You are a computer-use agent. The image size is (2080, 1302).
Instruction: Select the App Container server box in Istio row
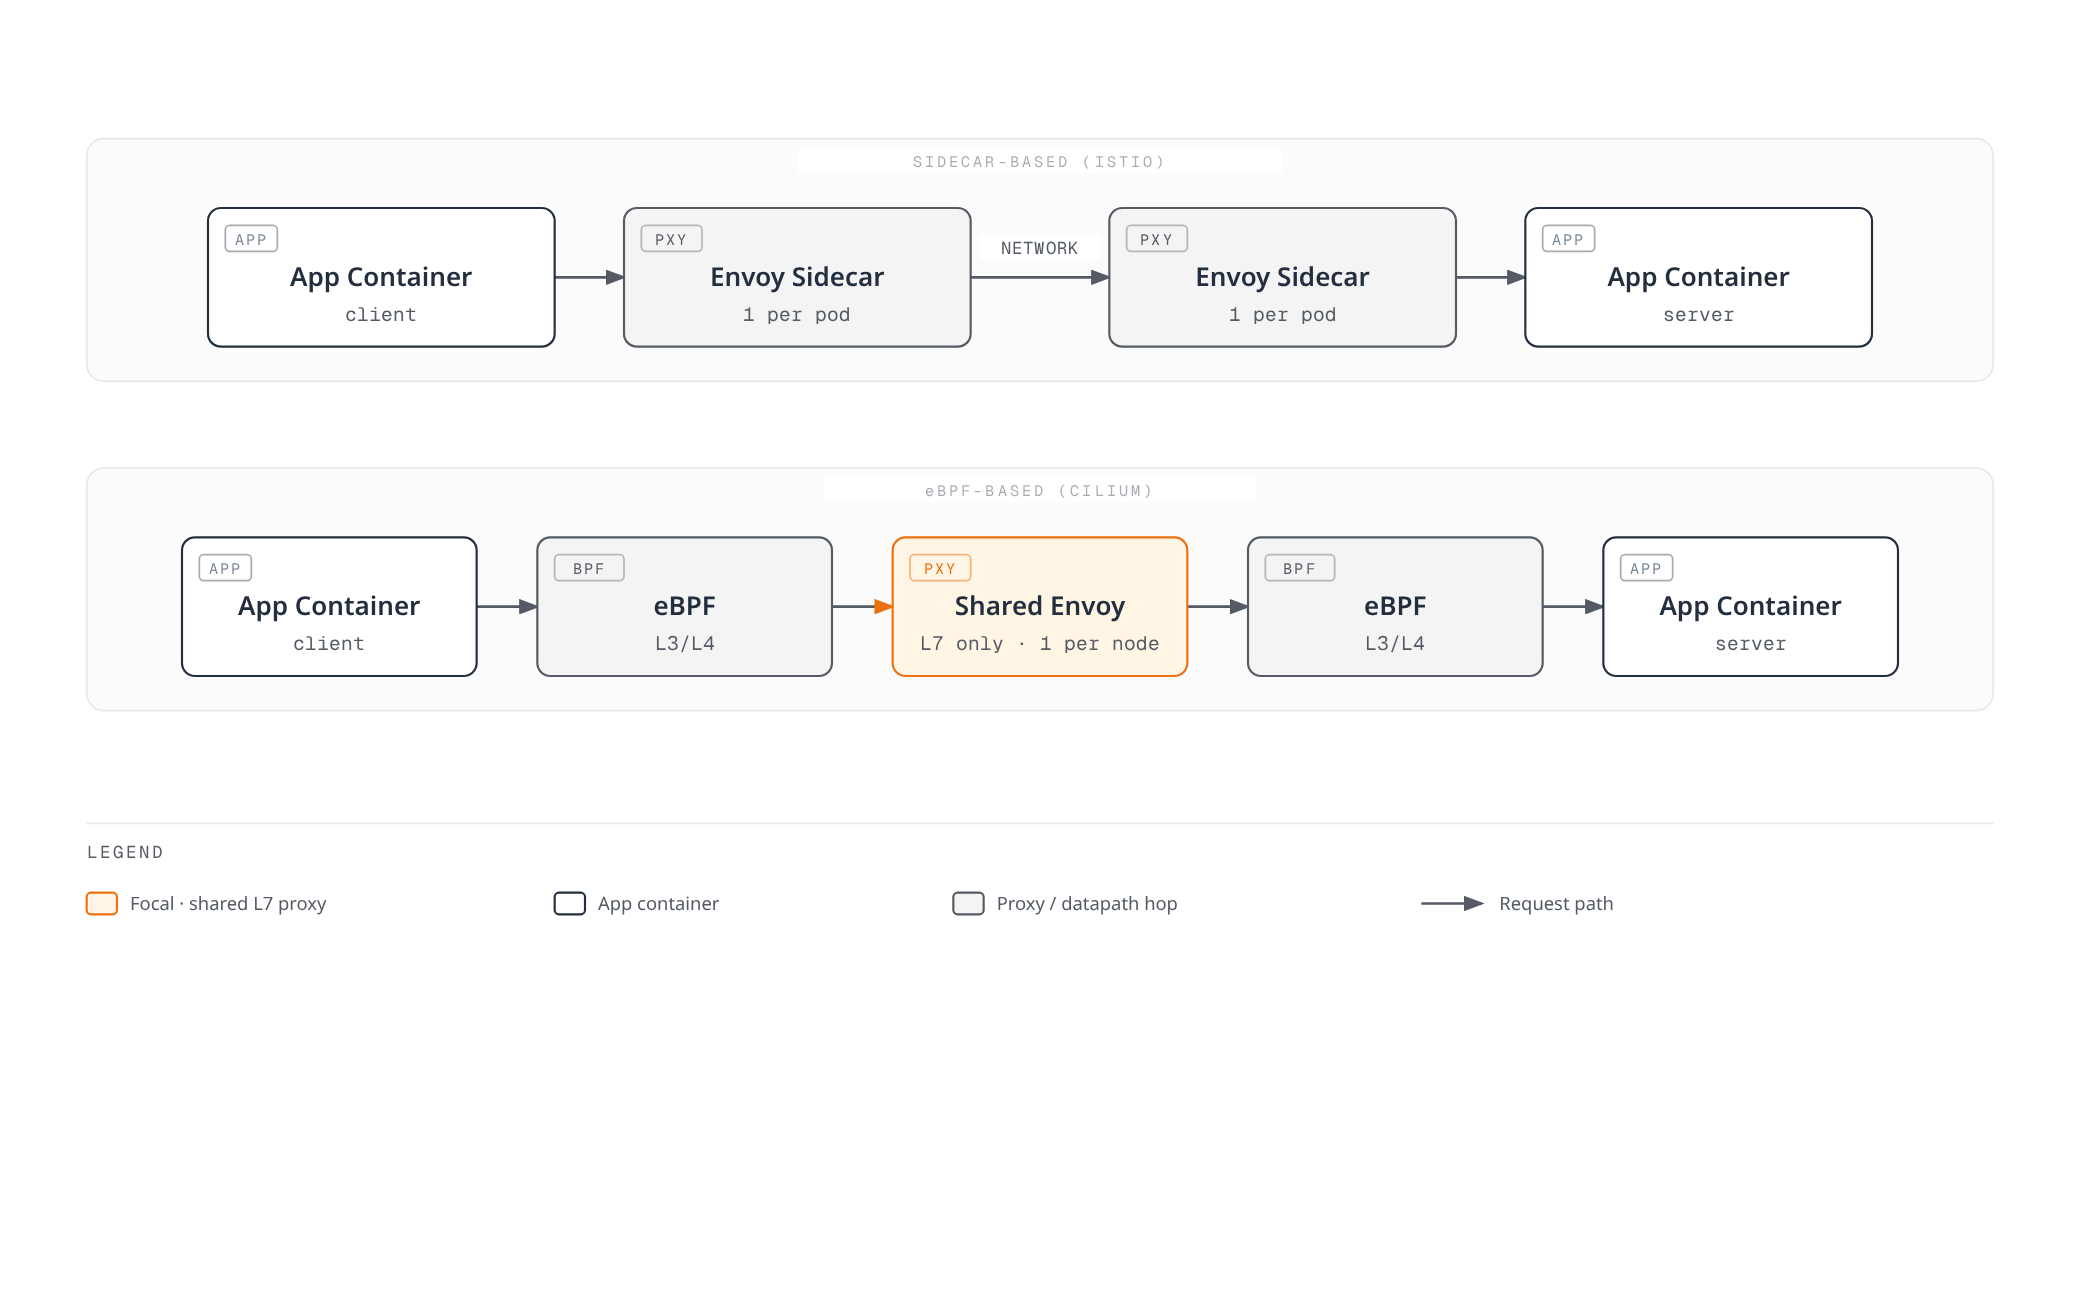coord(1698,277)
